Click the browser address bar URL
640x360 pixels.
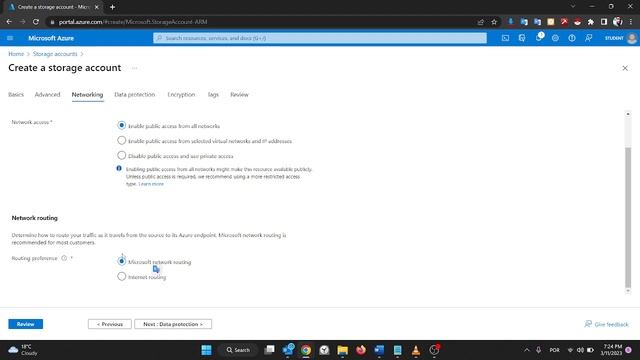(133, 22)
